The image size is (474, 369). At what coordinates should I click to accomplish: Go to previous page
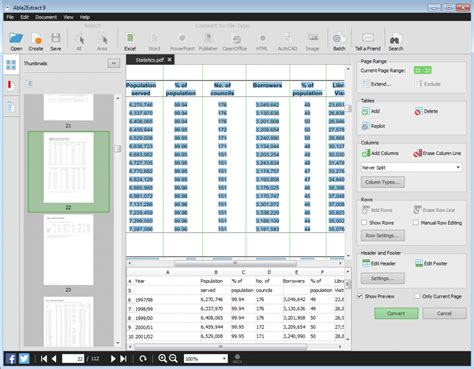pos(54,359)
